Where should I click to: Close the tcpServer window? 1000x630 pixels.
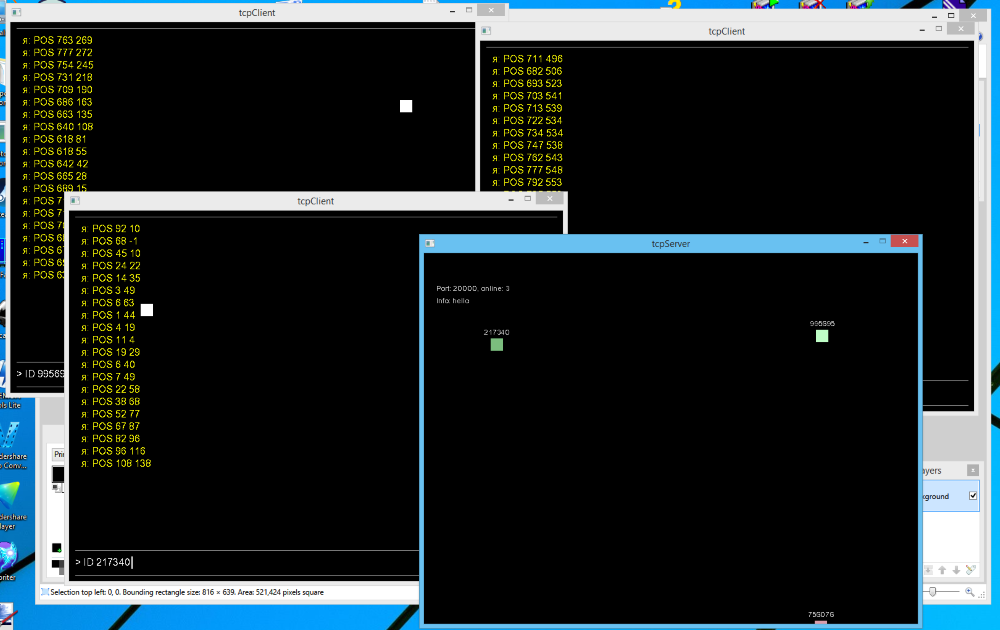click(x=904, y=241)
